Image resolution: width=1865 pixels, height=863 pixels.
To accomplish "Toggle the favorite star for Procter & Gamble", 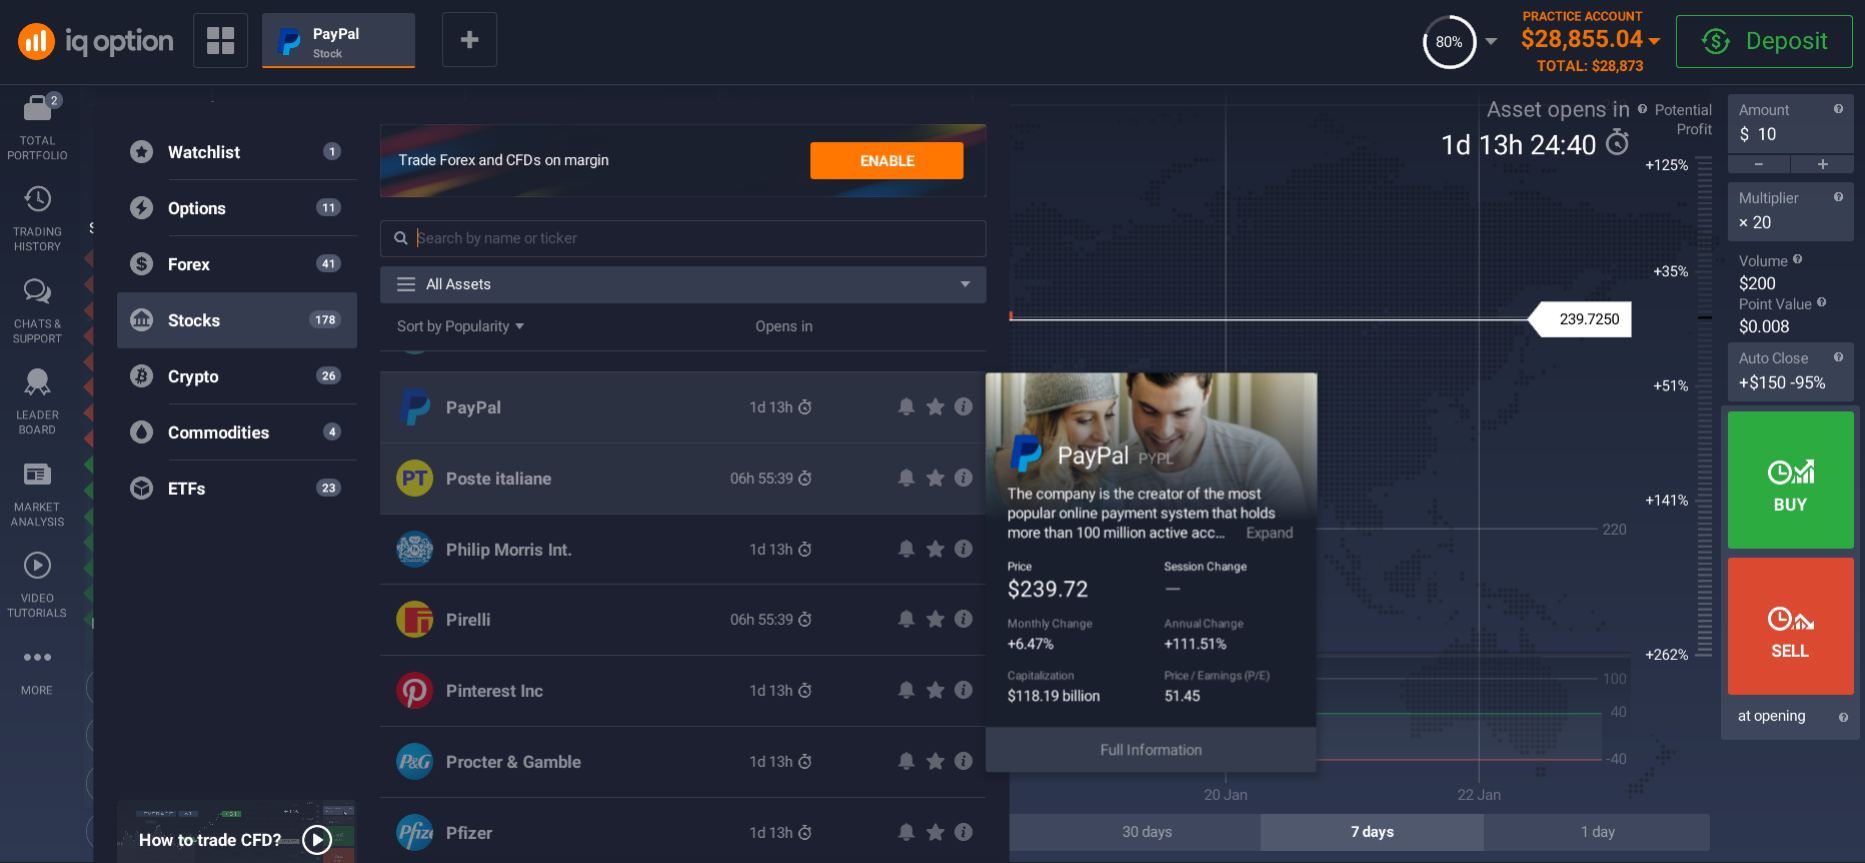I will [x=935, y=761].
